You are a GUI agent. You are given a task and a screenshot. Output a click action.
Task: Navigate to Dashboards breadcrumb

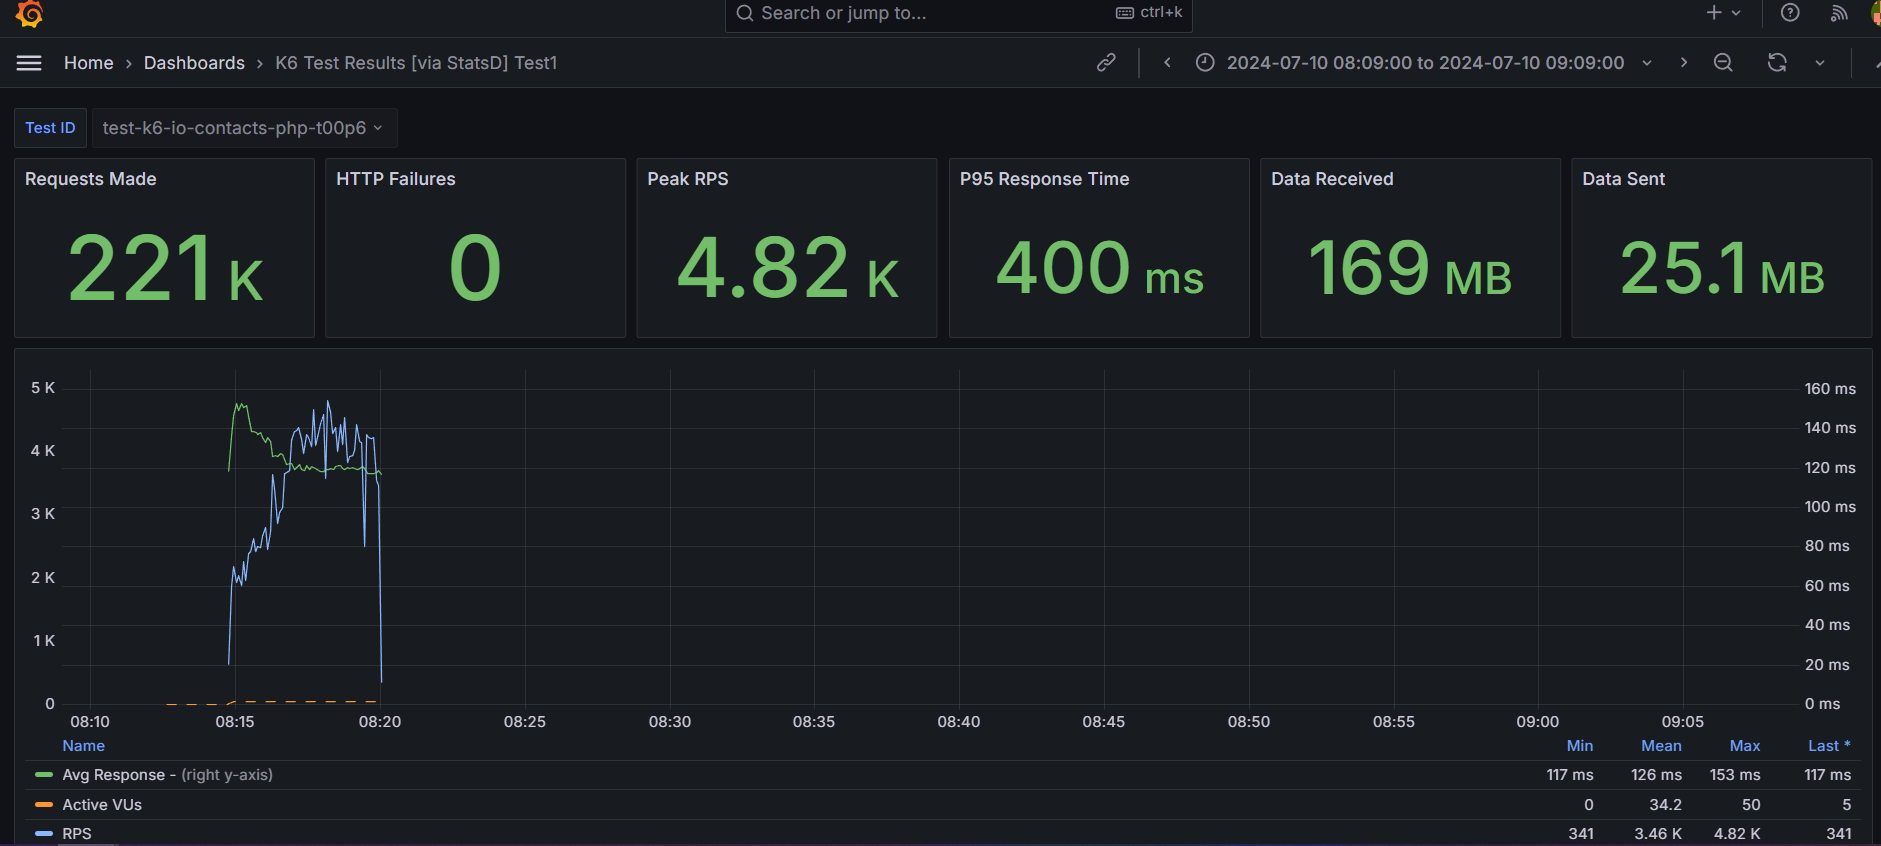(194, 63)
